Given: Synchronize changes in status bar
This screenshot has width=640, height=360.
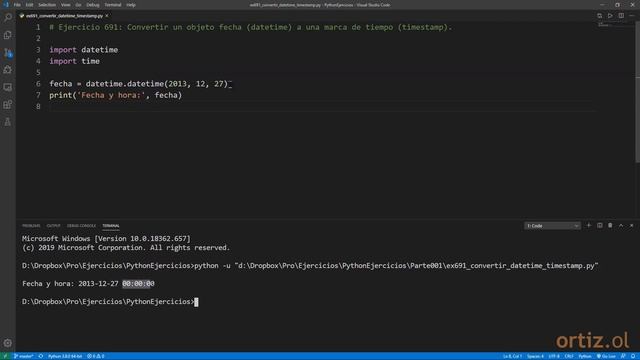Looking at the screenshot, I should point(41,356).
